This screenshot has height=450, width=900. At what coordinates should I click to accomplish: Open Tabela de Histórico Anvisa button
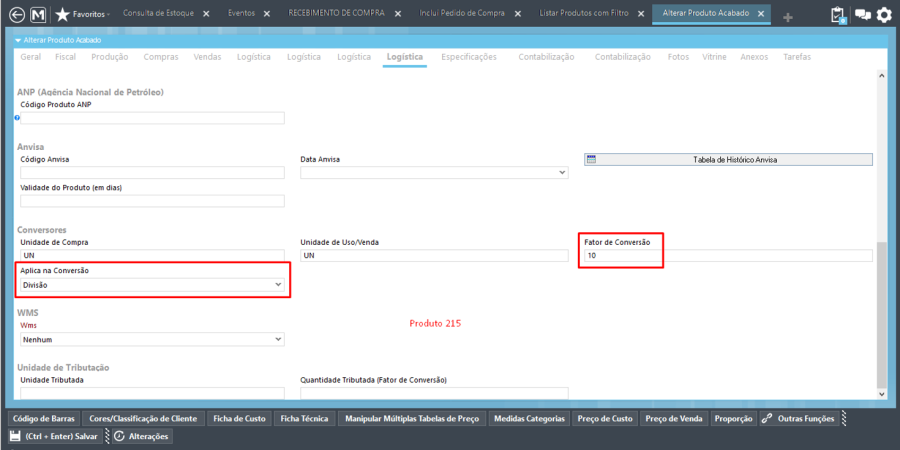coord(728,160)
